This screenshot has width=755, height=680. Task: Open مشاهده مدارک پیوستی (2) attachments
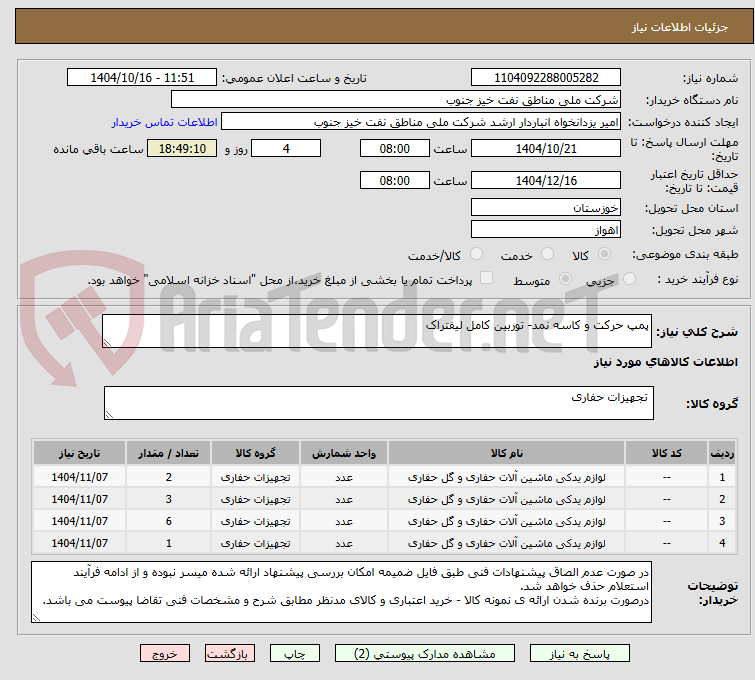point(424,654)
